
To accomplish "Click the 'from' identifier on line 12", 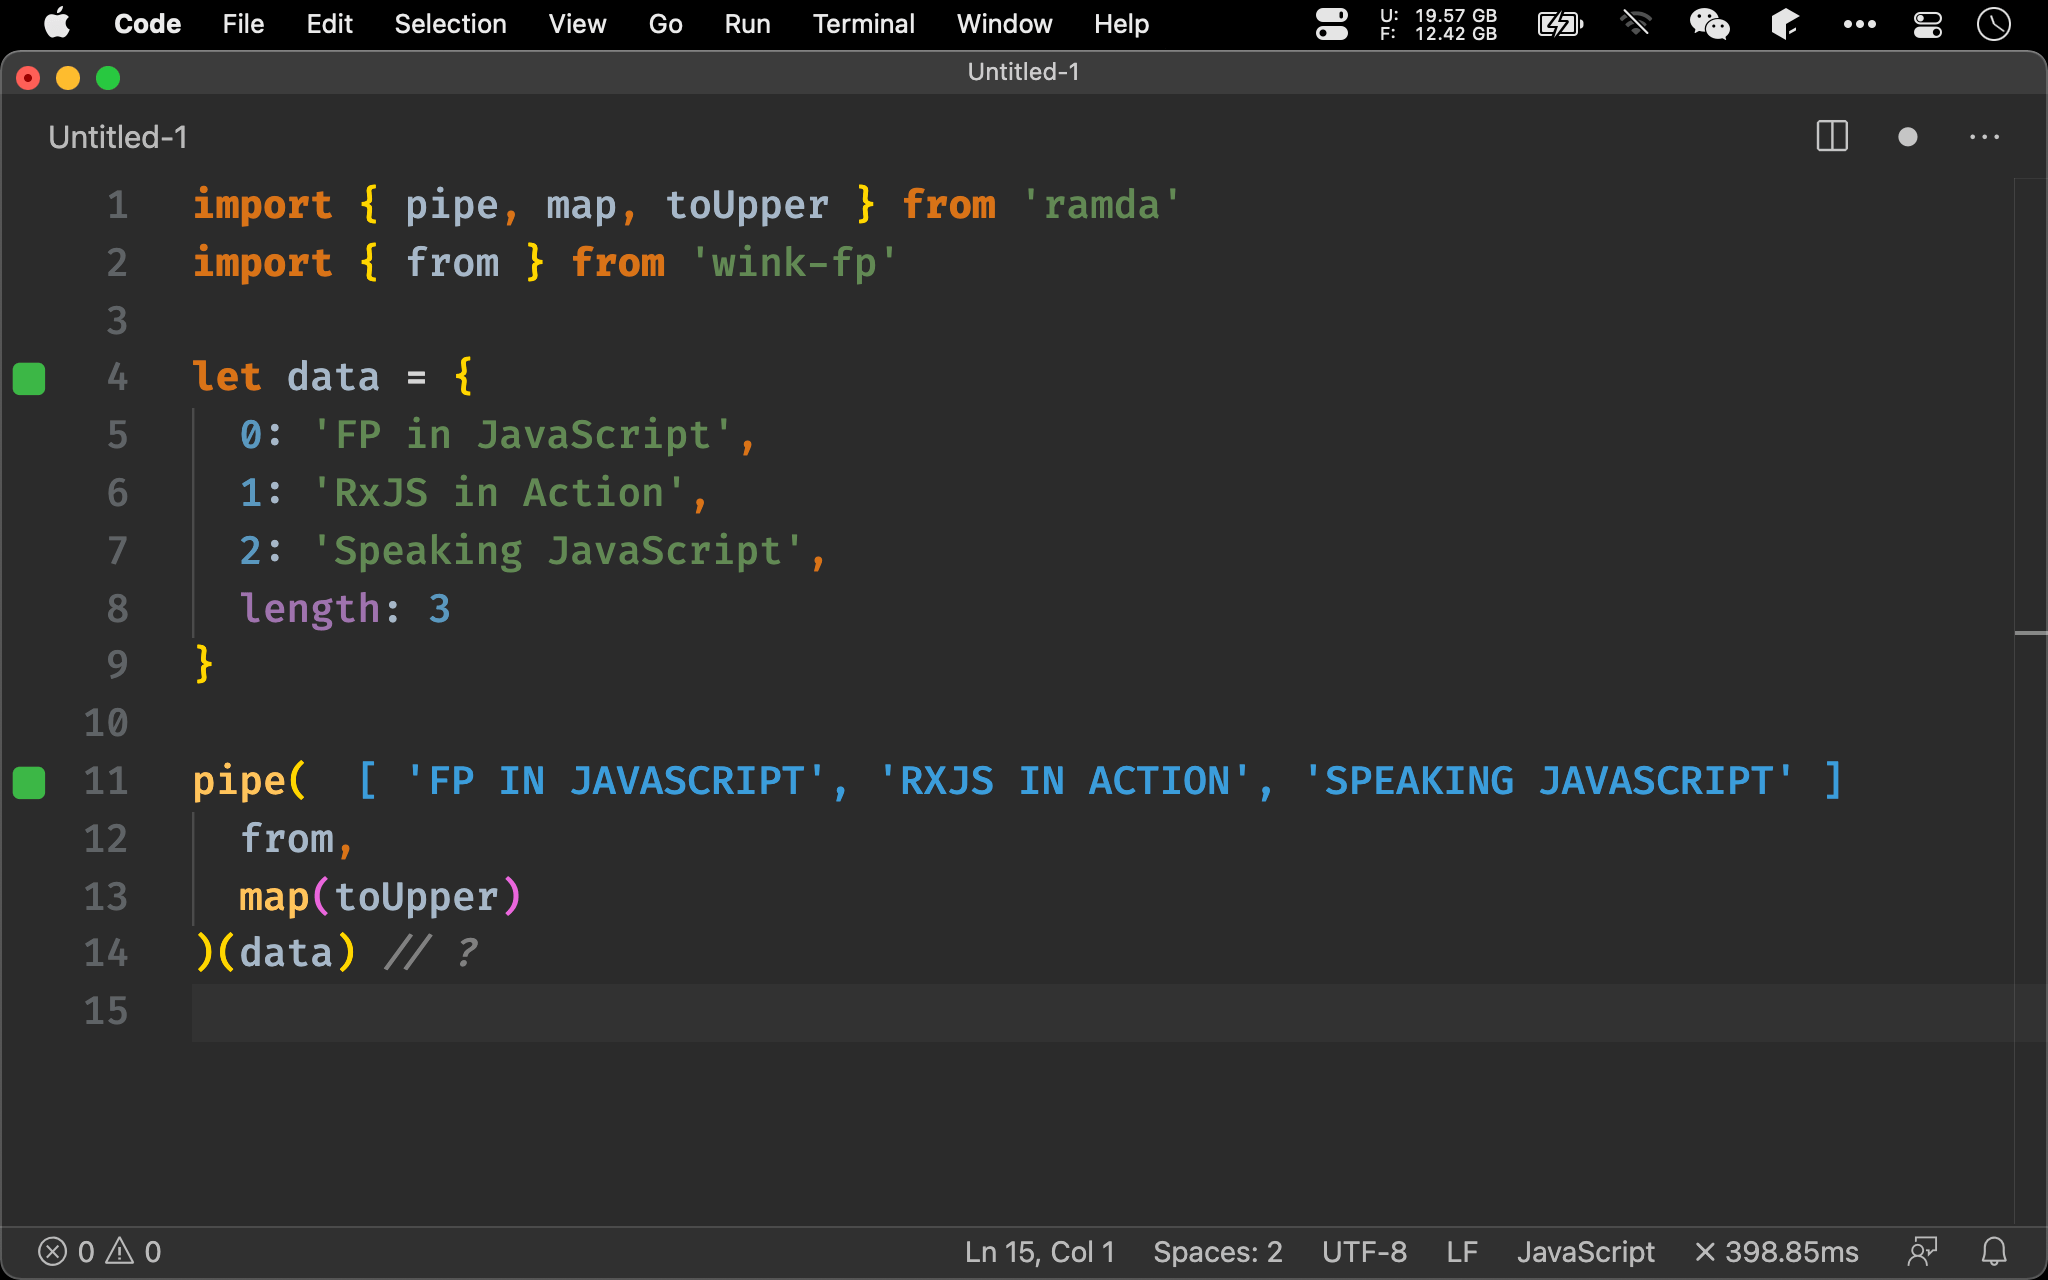I will [x=286, y=839].
